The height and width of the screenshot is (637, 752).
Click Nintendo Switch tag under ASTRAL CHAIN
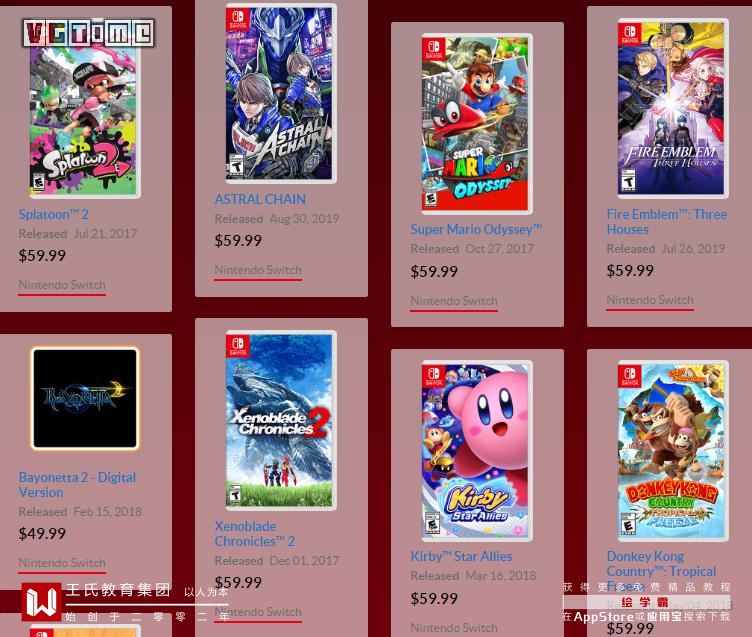pos(258,270)
